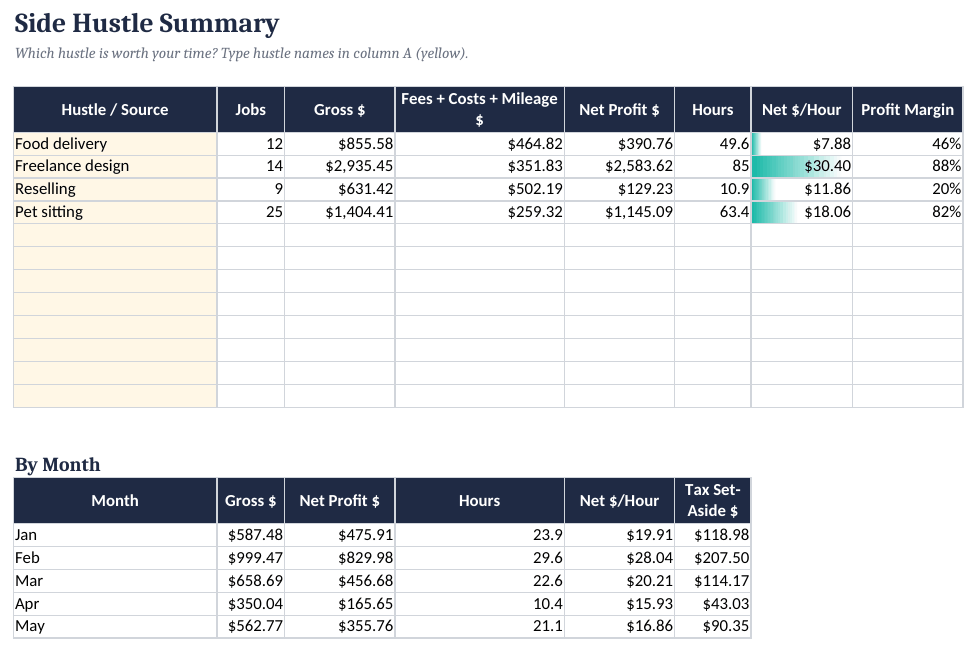The image size is (976, 651).
Task: Select the Feb month row label
Action: click(115, 558)
